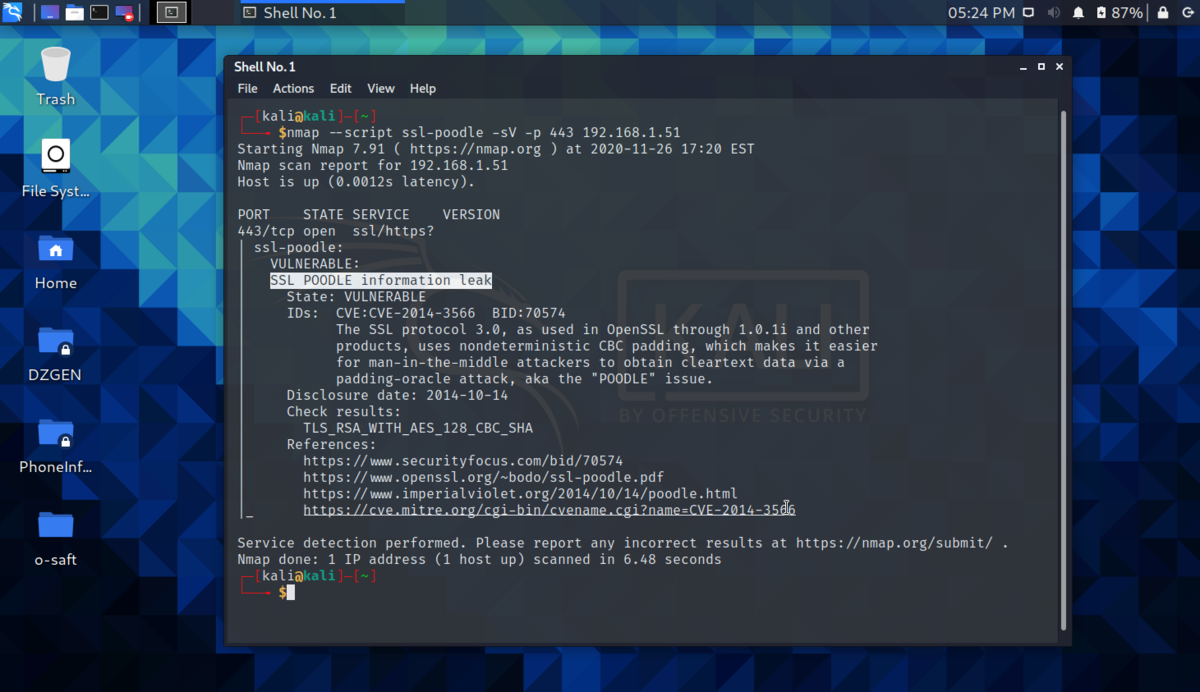Click the terminal vertical scrollbar
Screen dimensions: 1200x692
tap(1063, 370)
